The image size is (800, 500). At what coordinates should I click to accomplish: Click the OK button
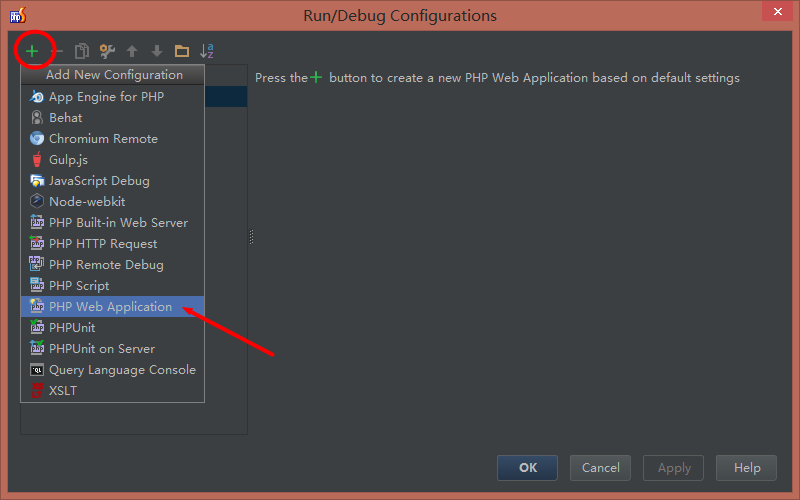point(528,468)
